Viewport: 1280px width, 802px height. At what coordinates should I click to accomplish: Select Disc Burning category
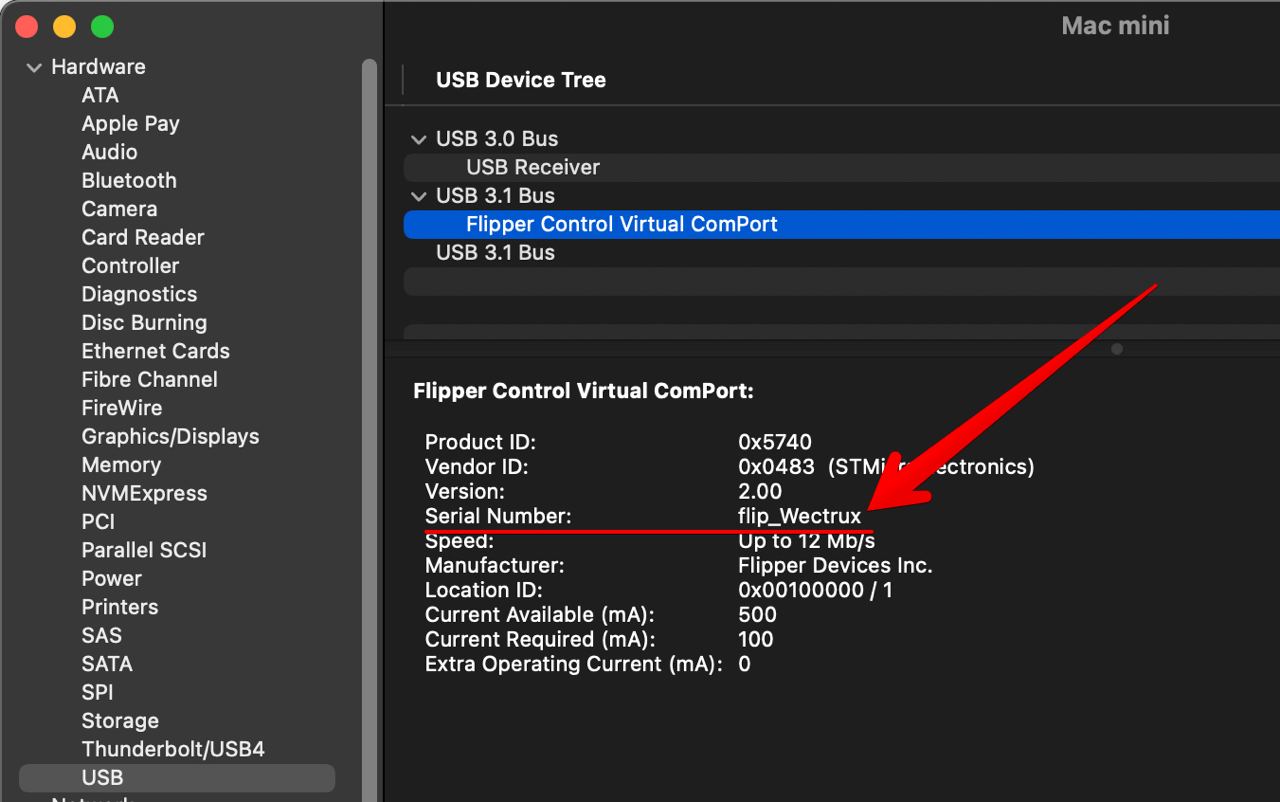pos(144,323)
